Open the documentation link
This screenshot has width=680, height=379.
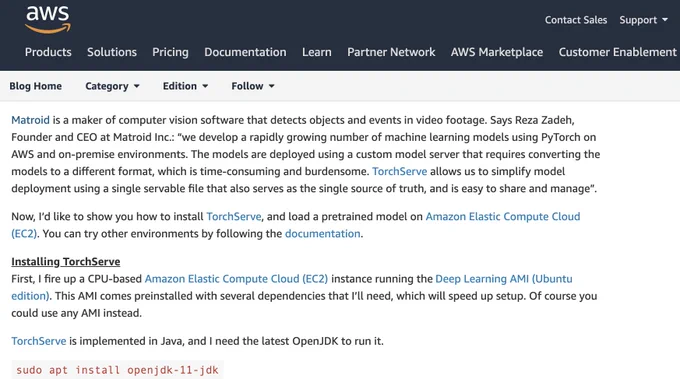[x=322, y=234]
